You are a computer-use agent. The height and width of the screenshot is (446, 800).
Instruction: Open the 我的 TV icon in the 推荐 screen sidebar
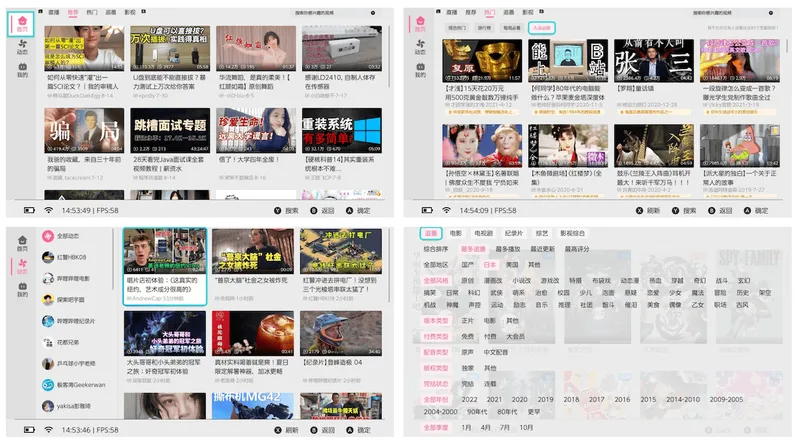click(x=22, y=66)
